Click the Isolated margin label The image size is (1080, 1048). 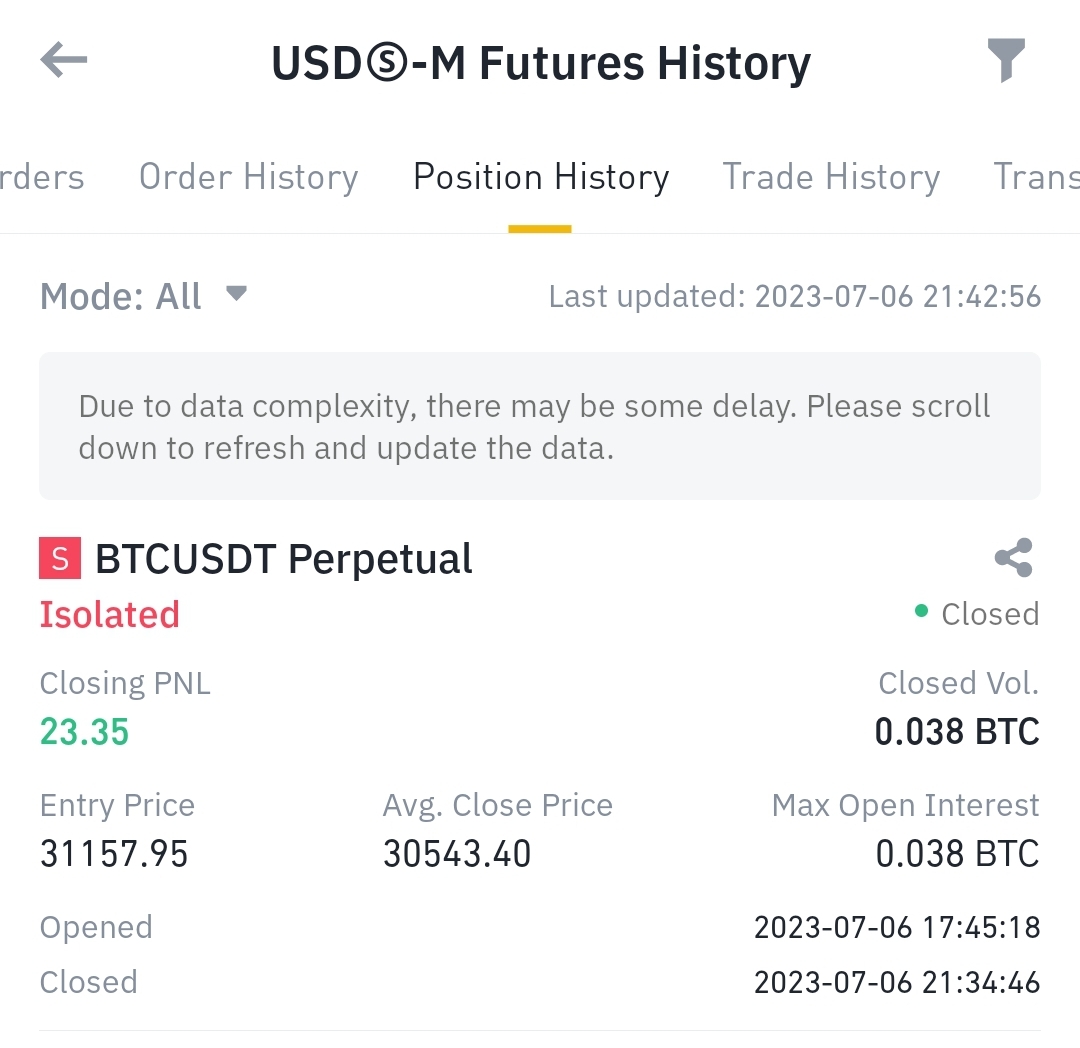click(110, 614)
